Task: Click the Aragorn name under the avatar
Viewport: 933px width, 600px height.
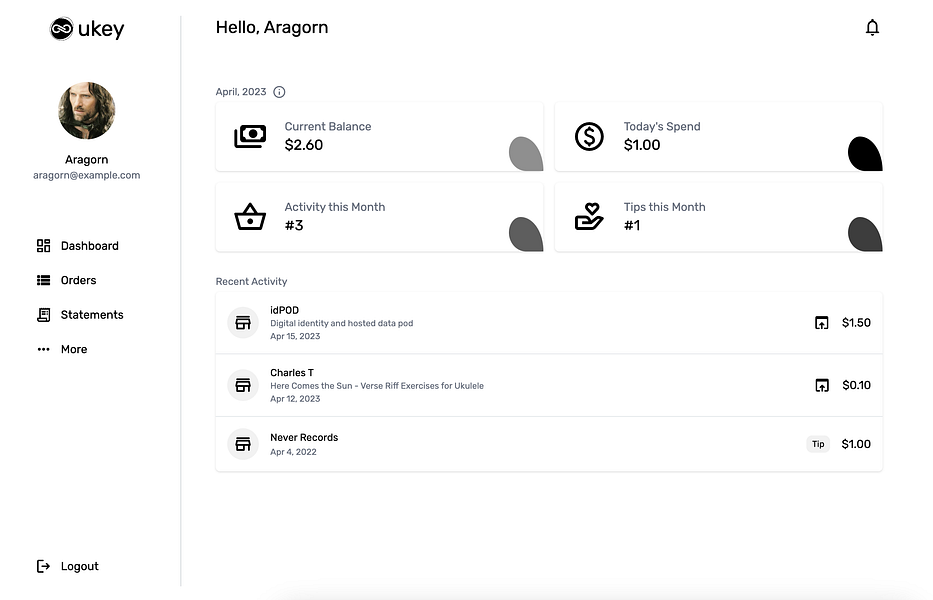Action: click(x=87, y=160)
